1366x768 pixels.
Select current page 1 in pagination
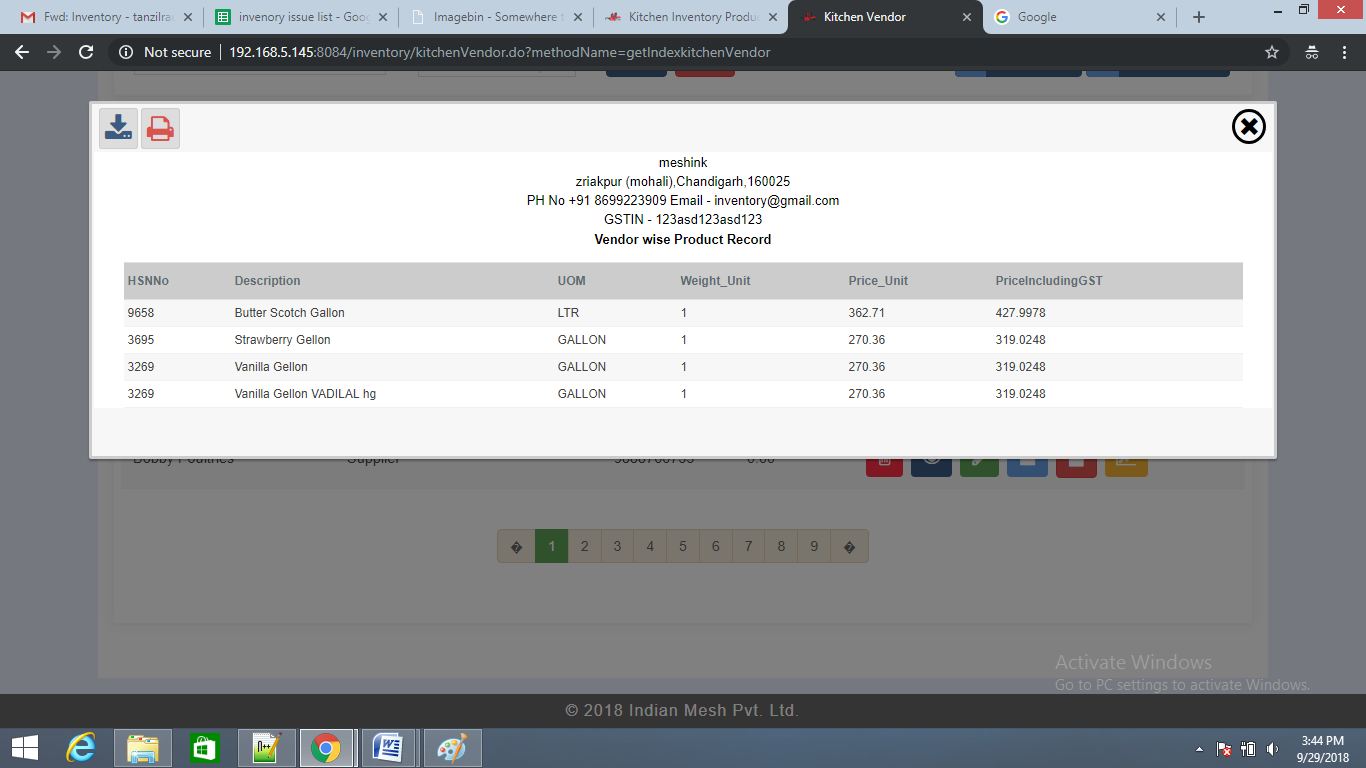[x=552, y=546]
